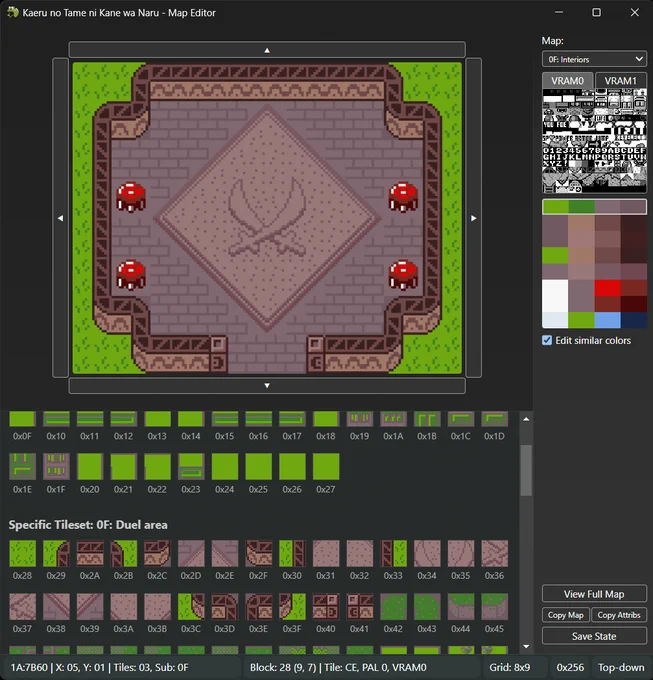Image resolution: width=653 pixels, height=680 pixels.
Task: Pick the bright red palette color swatch
Action: (x=607, y=288)
